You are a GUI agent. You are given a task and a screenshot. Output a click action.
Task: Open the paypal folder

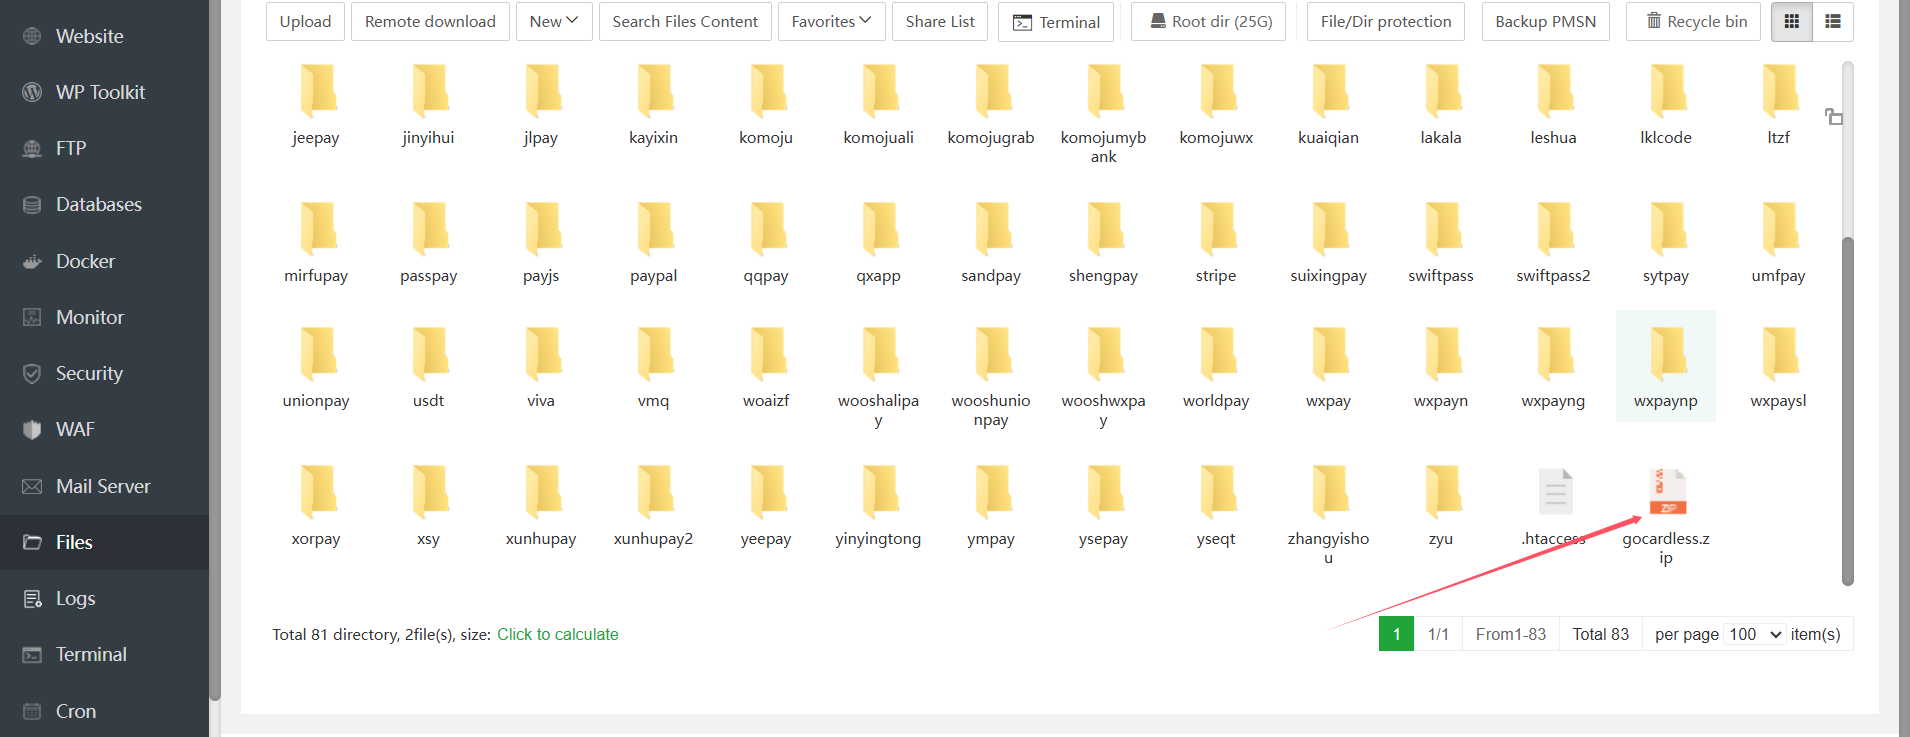point(654,230)
